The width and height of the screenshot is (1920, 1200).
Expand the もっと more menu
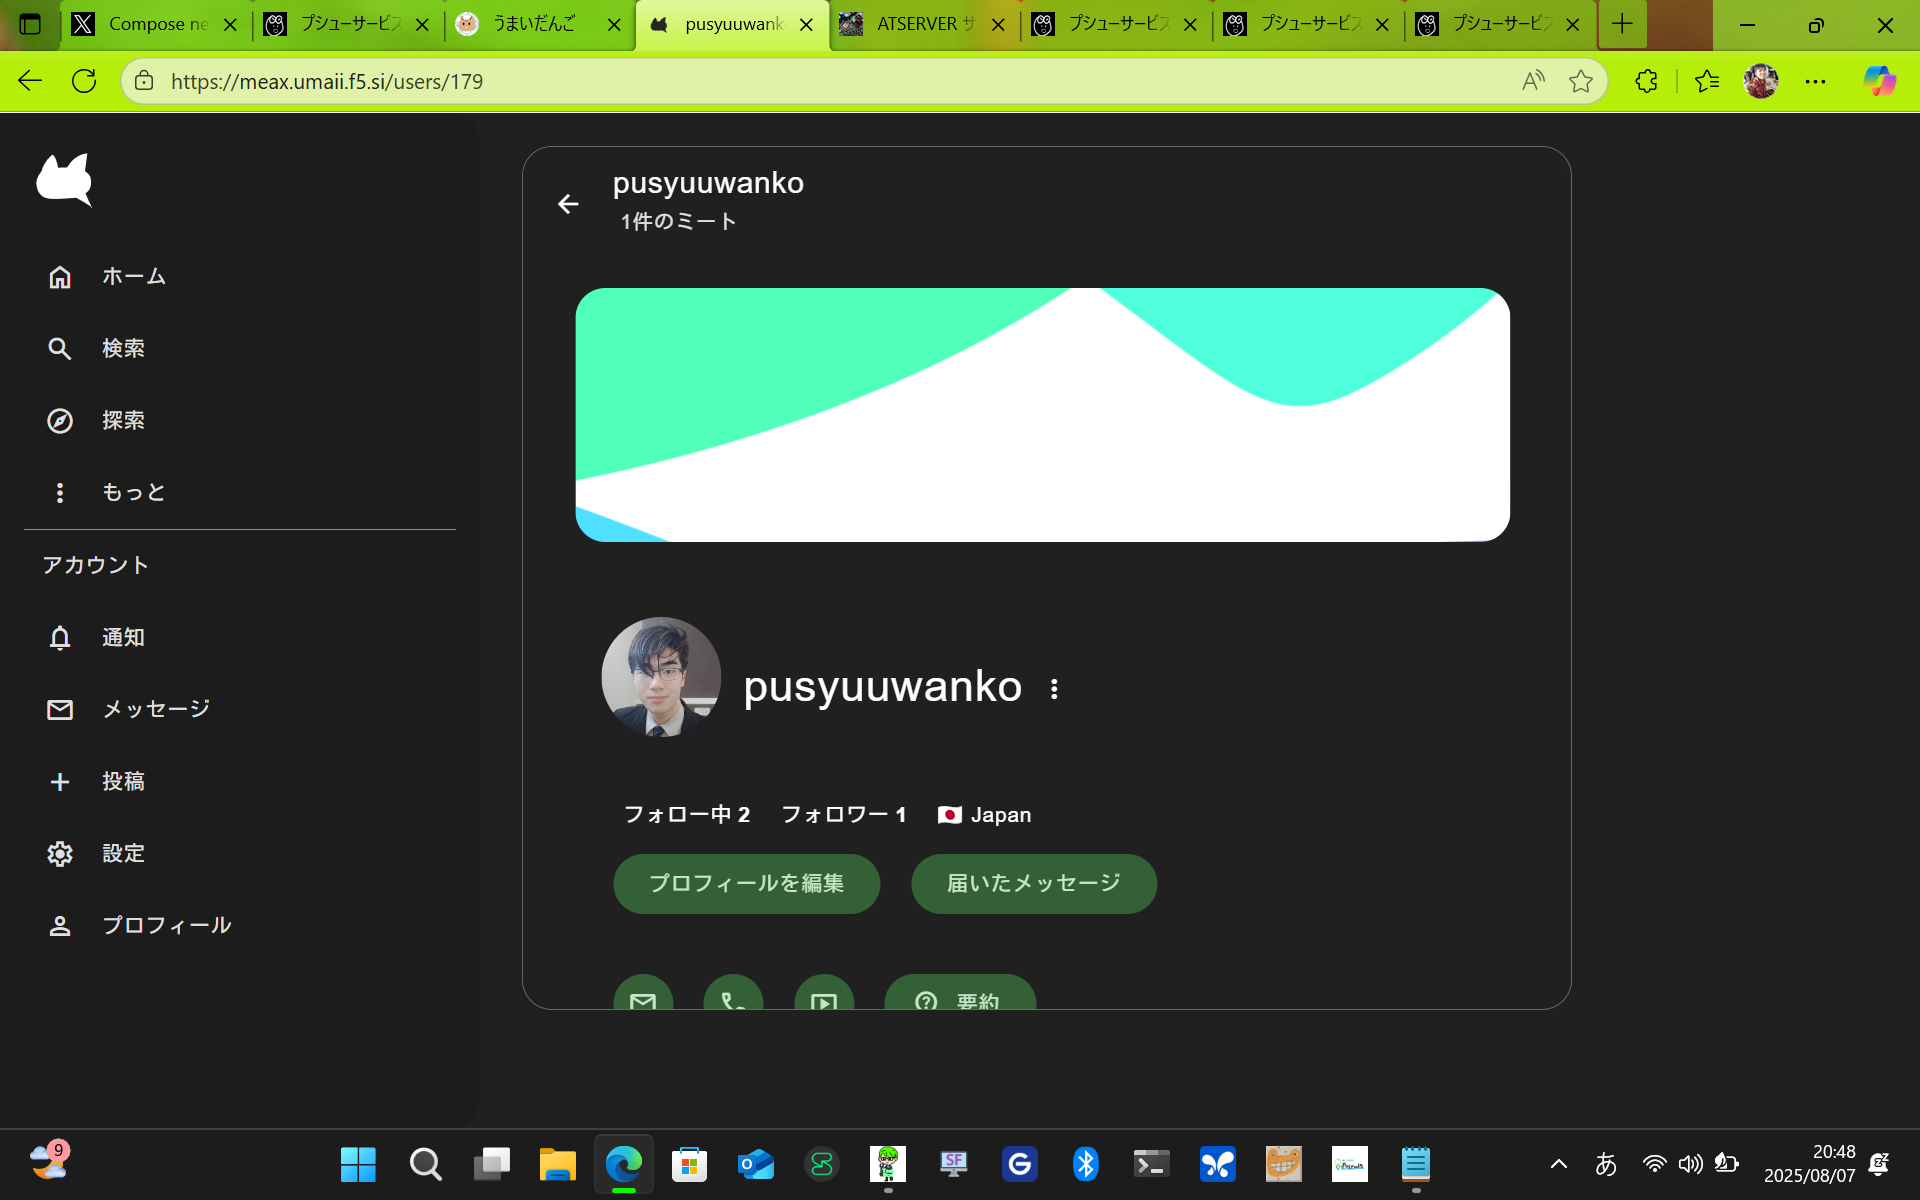(107, 492)
